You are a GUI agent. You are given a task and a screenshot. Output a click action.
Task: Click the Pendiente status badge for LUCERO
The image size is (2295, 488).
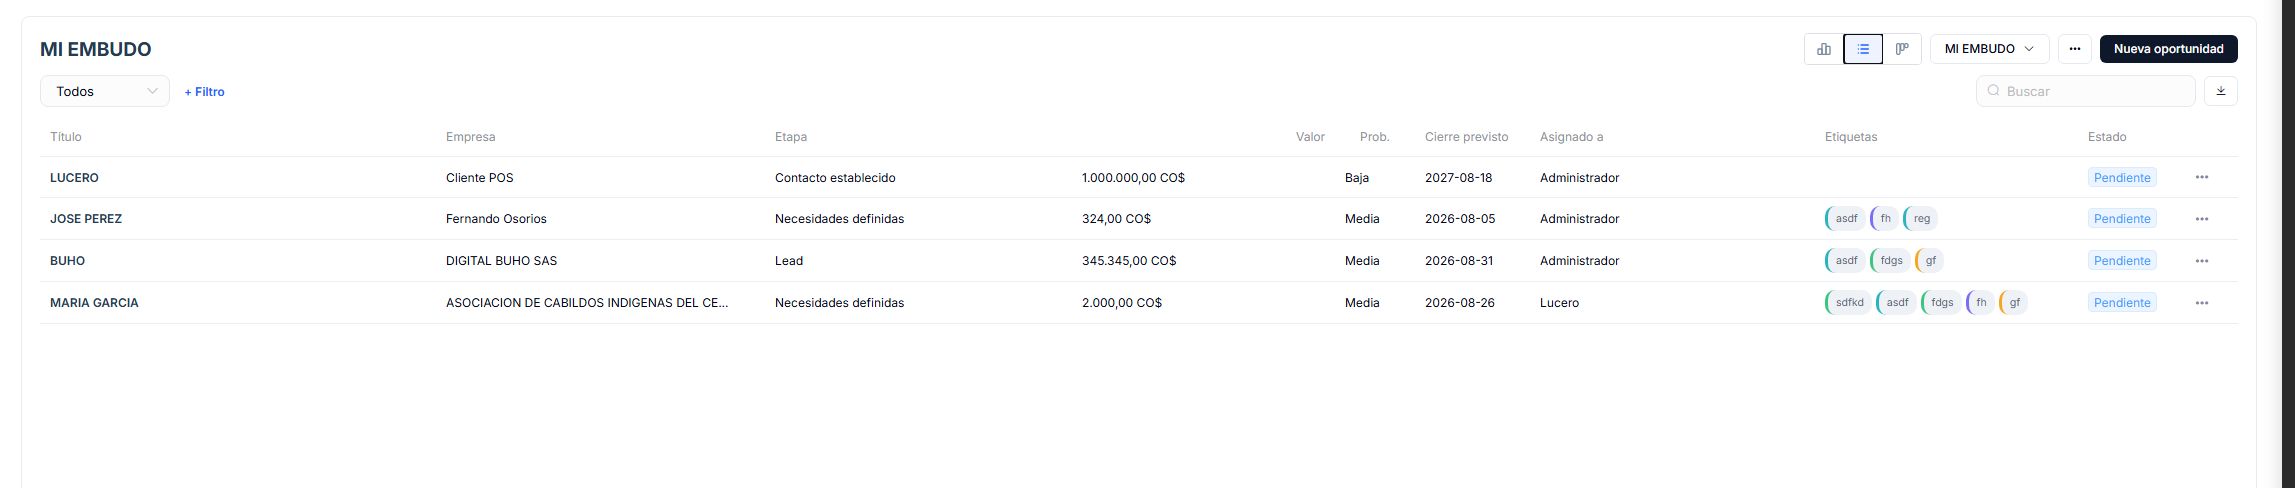tap(2122, 178)
